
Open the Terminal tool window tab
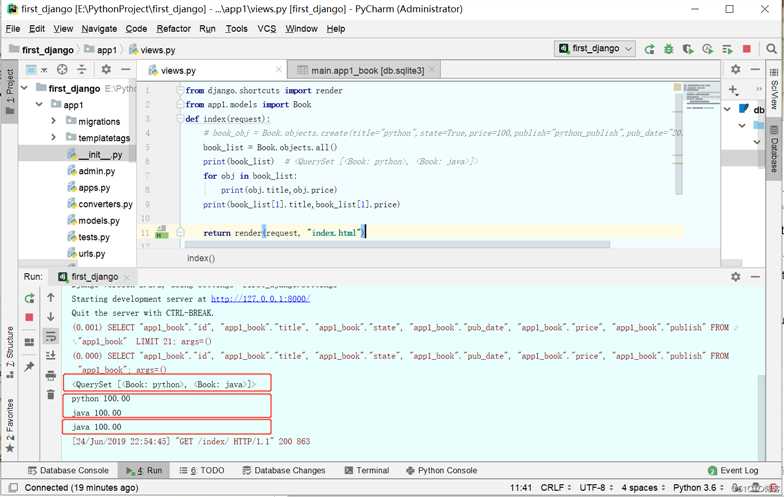click(366, 470)
